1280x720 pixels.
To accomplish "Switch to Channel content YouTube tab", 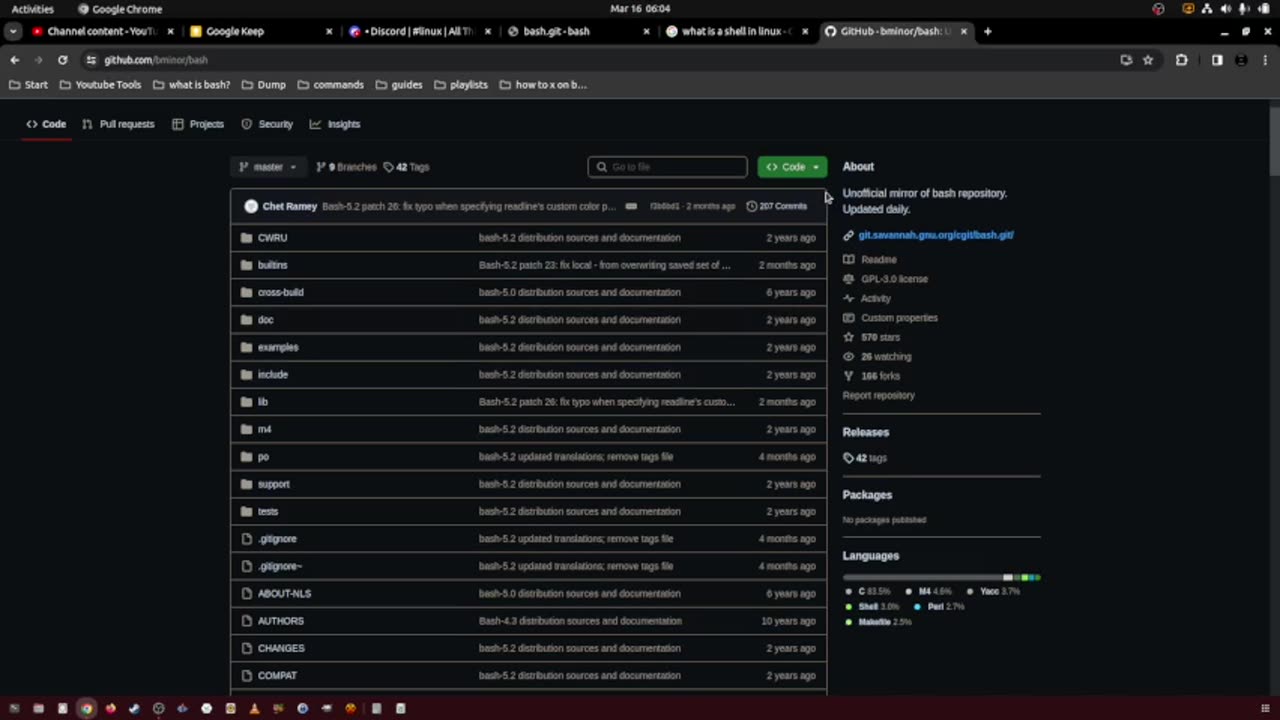I will 102,31.
